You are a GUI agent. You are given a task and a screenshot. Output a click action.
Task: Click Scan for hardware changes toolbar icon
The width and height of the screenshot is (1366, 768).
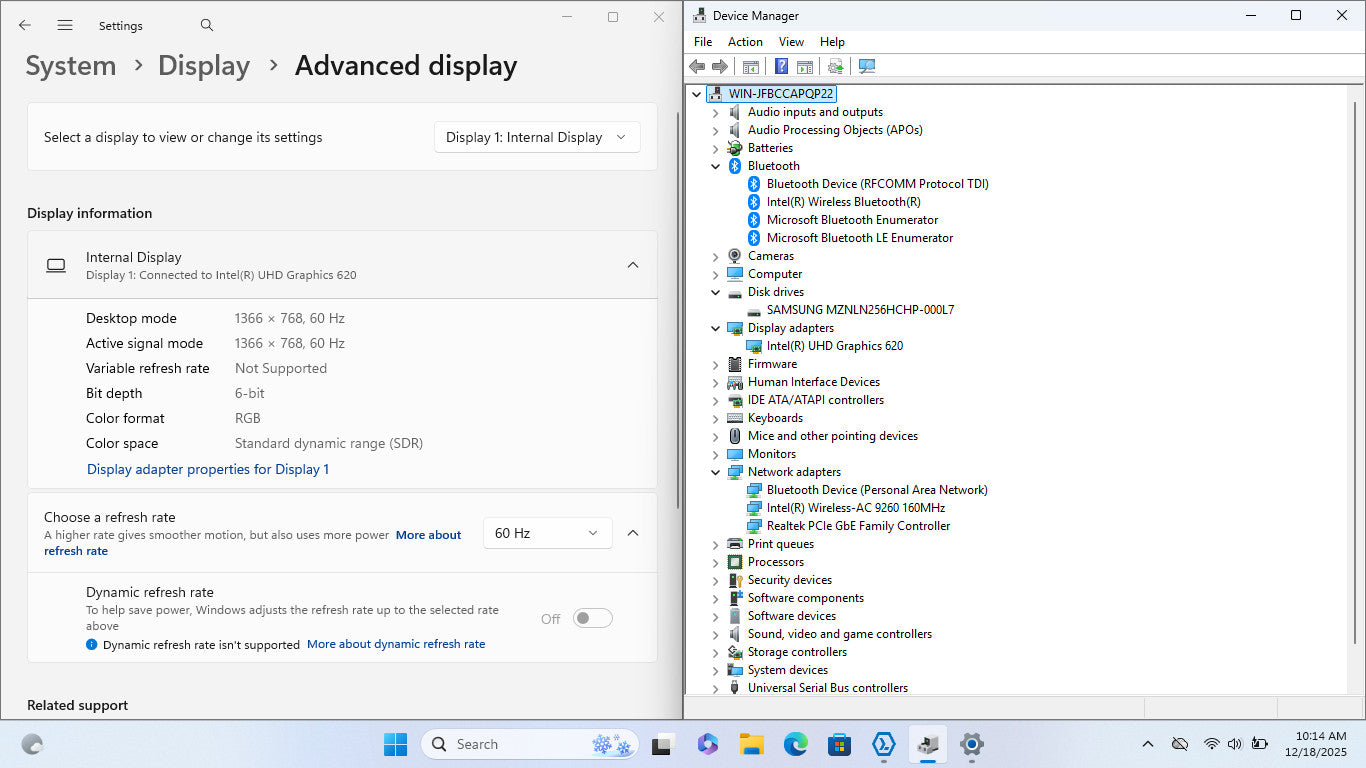coord(867,66)
